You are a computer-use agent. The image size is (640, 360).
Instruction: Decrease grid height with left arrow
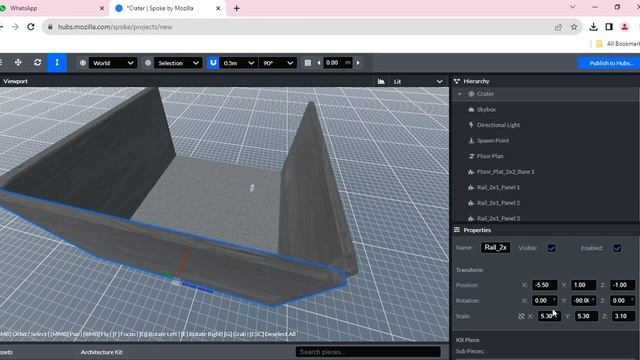[x=319, y=63]
